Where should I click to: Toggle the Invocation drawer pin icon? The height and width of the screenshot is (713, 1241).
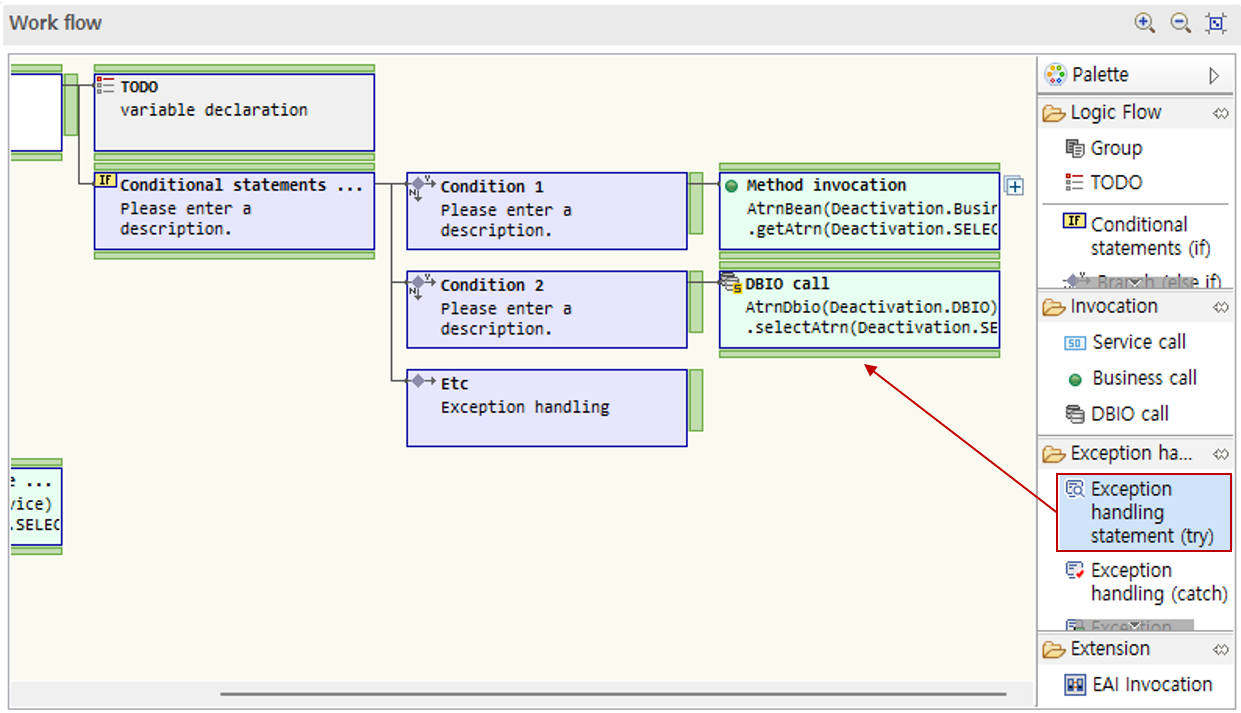pos(1220,307)
